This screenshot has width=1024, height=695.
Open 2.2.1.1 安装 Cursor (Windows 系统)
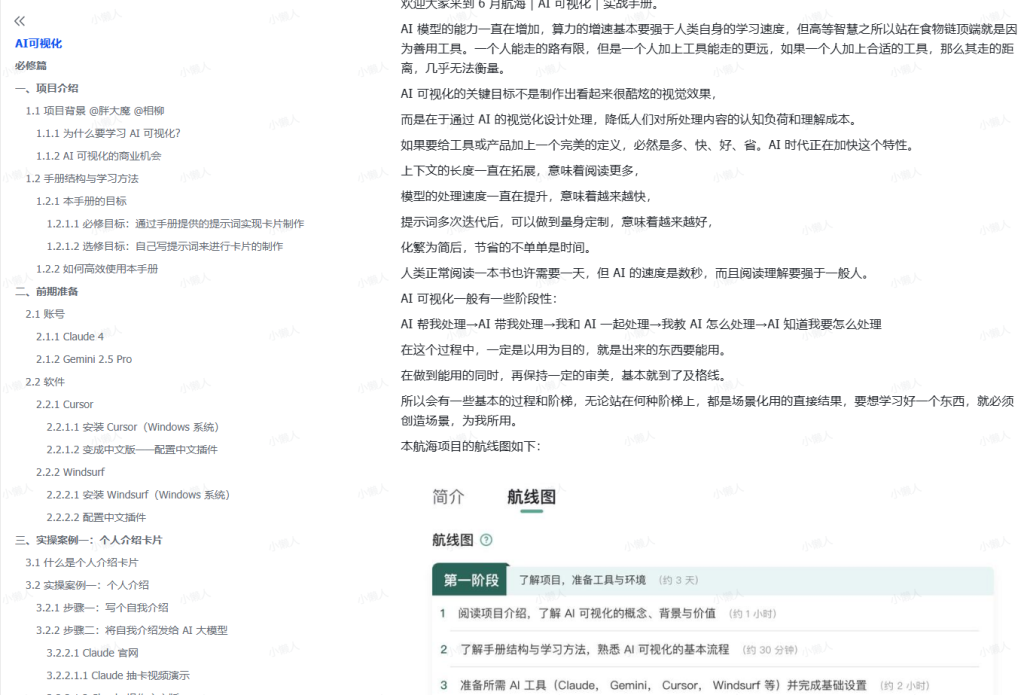click(x=133, y=427)
